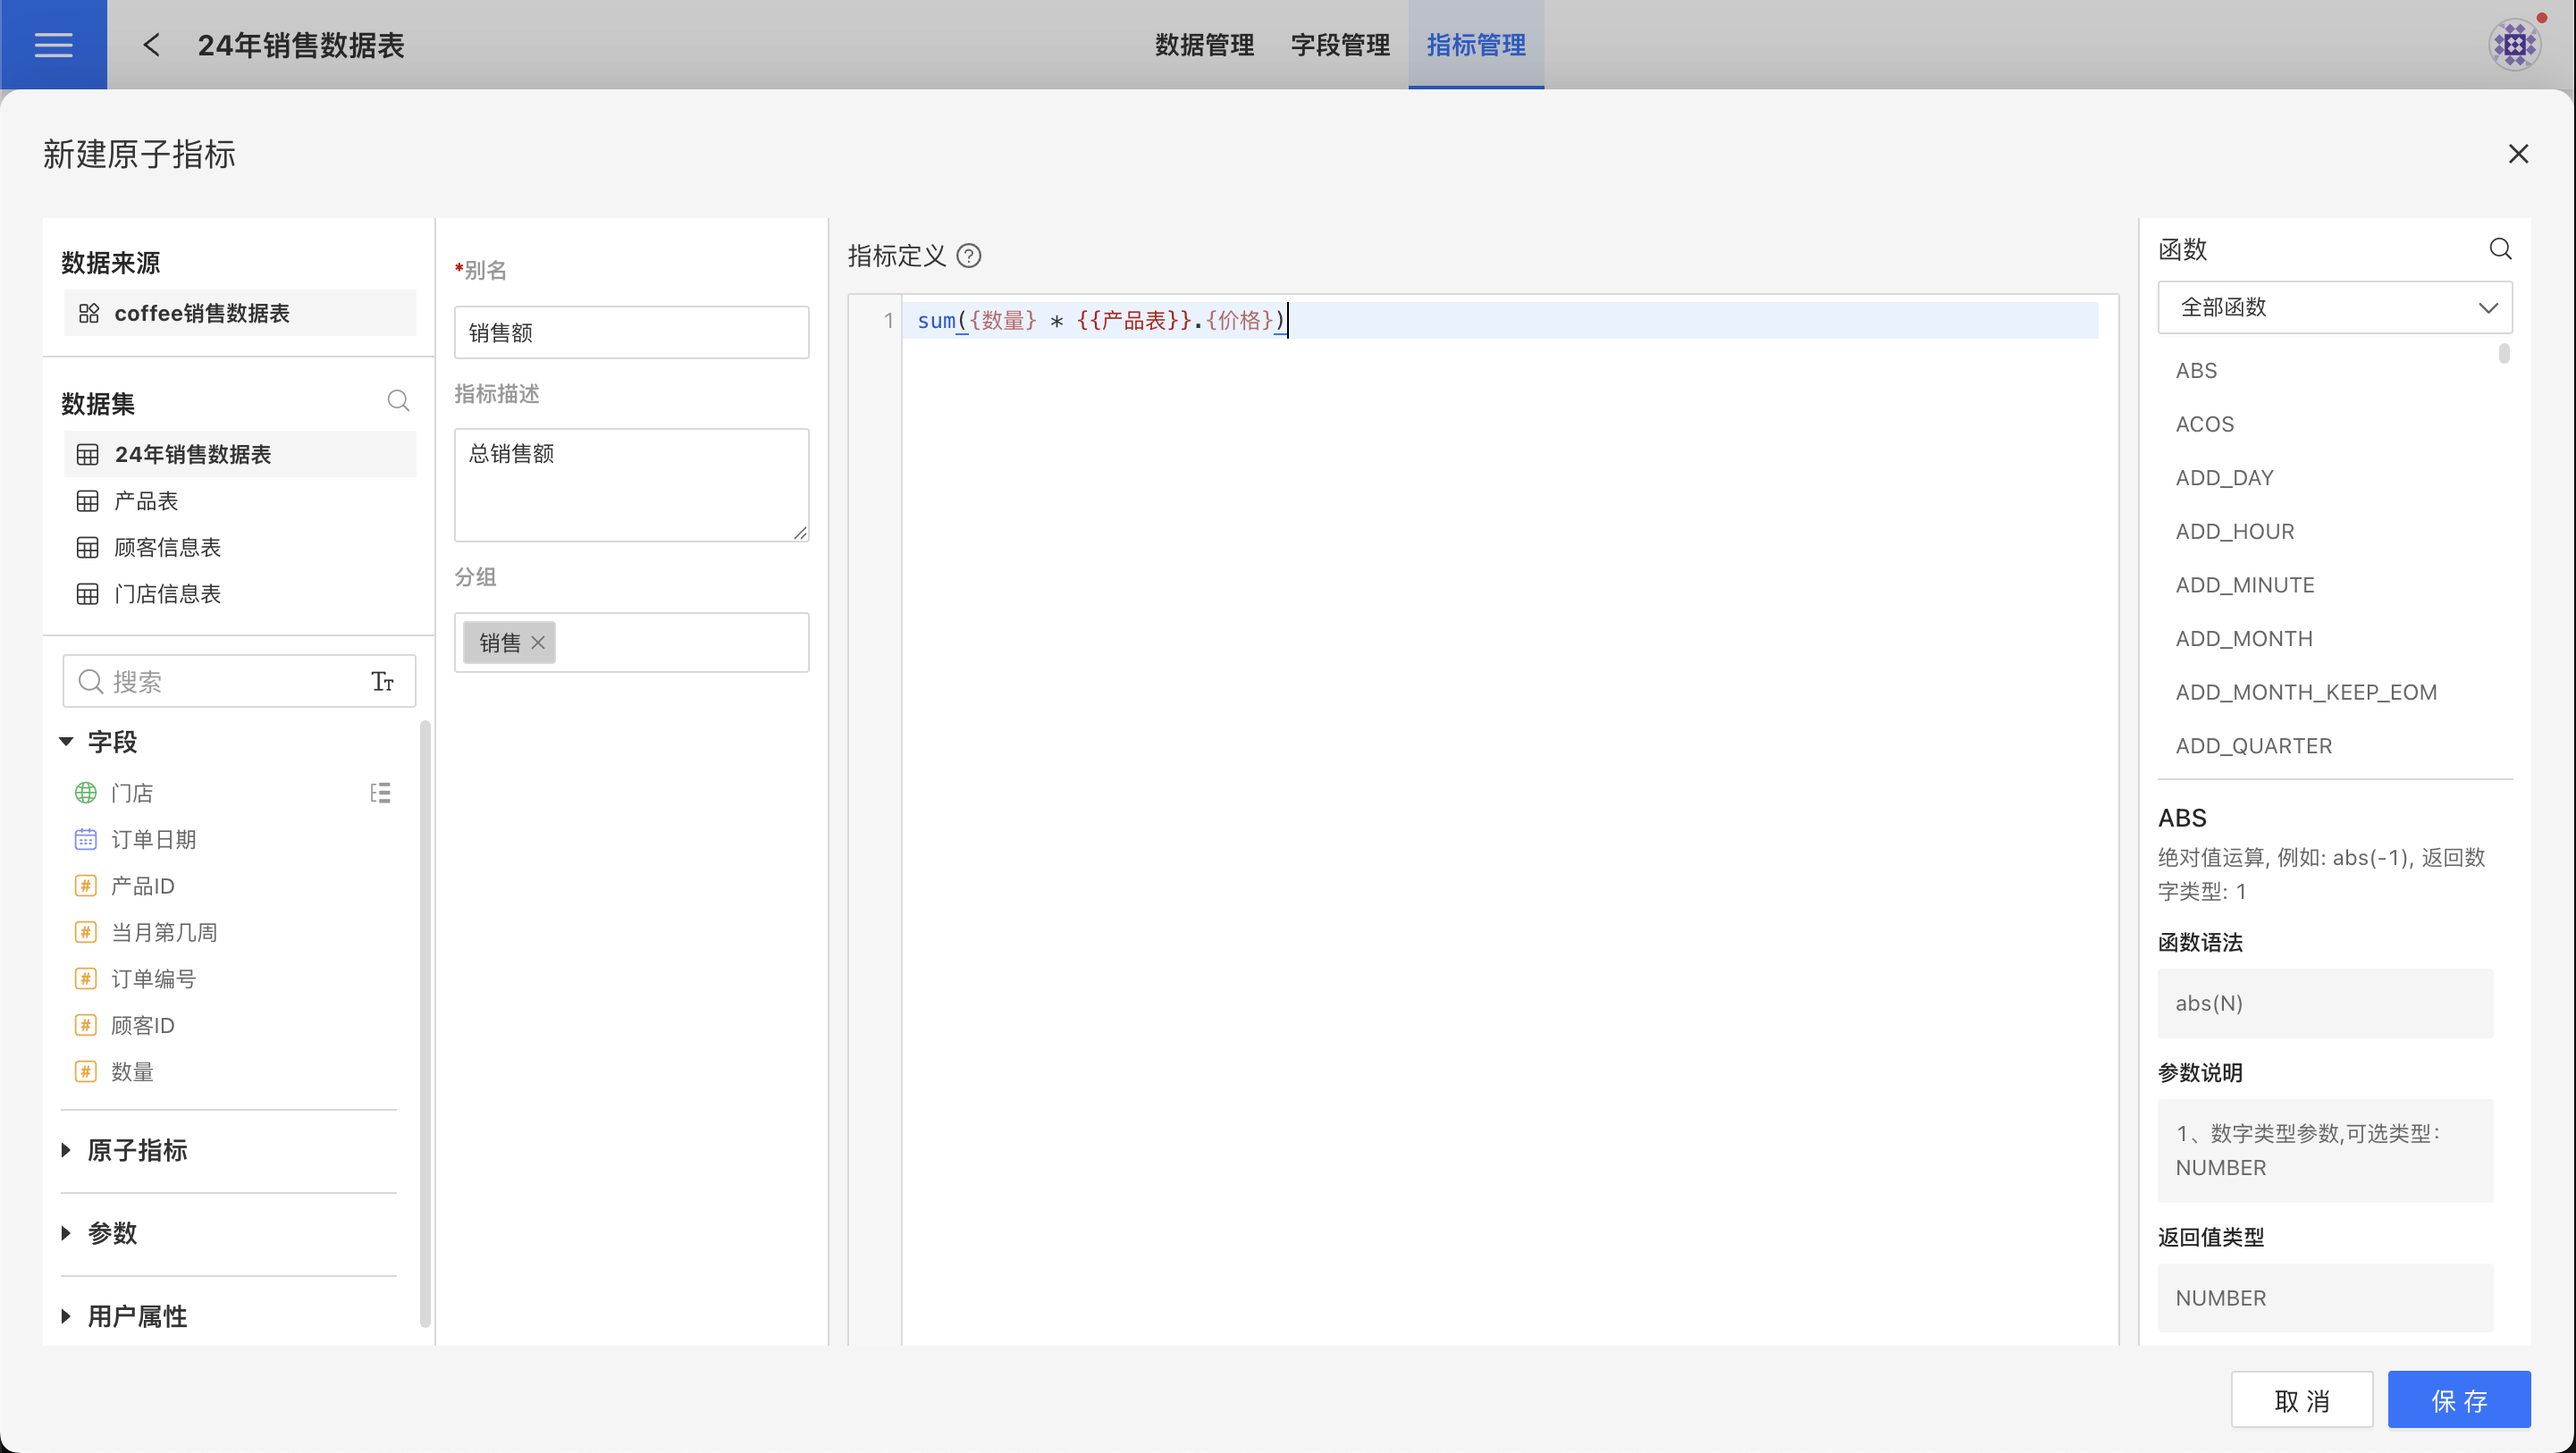This screenshot has width=2576, height=1453.
Task: Switch to the 字段管理 tab
Action: 1340,44
